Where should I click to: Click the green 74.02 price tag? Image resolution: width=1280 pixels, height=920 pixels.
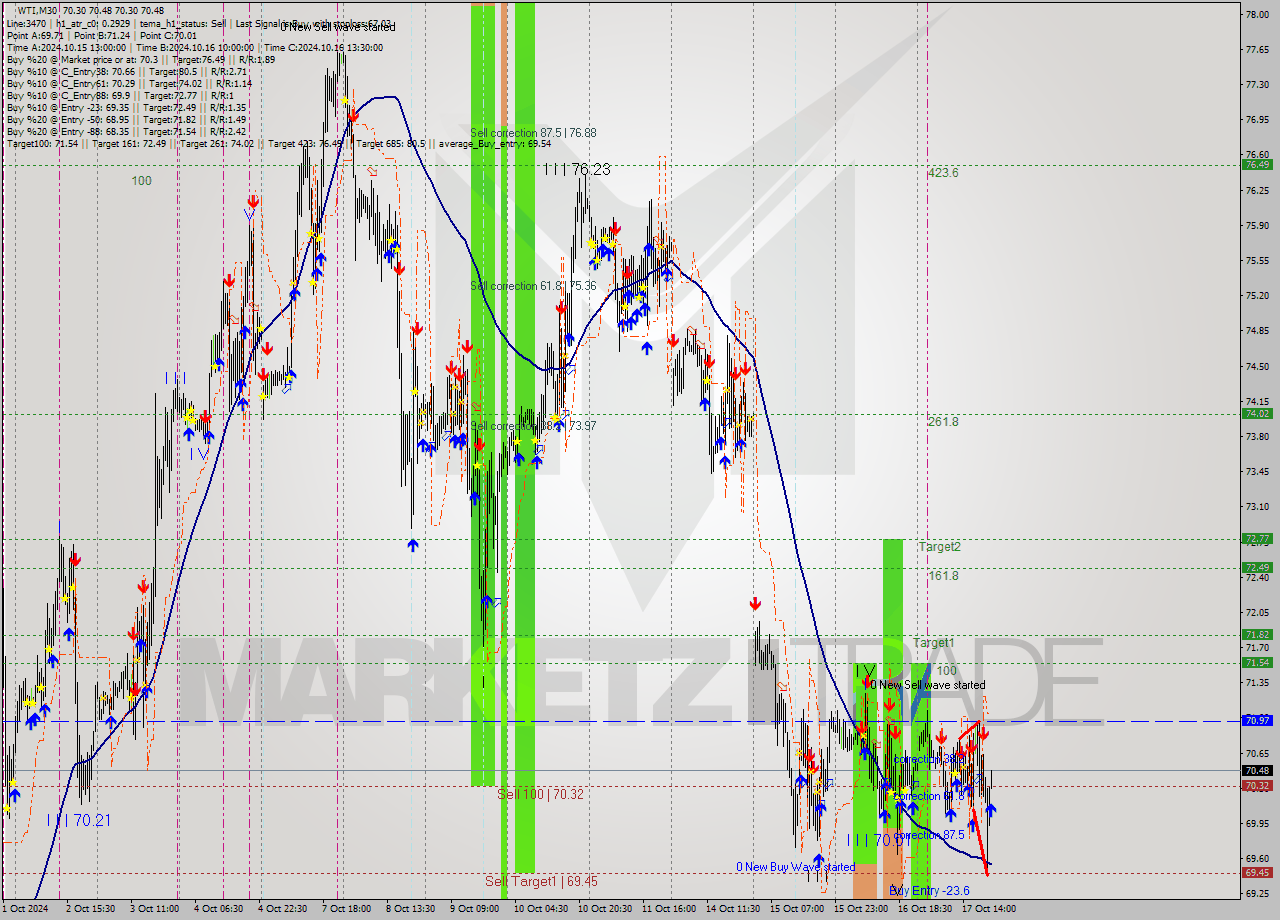tap(1256, 413)
